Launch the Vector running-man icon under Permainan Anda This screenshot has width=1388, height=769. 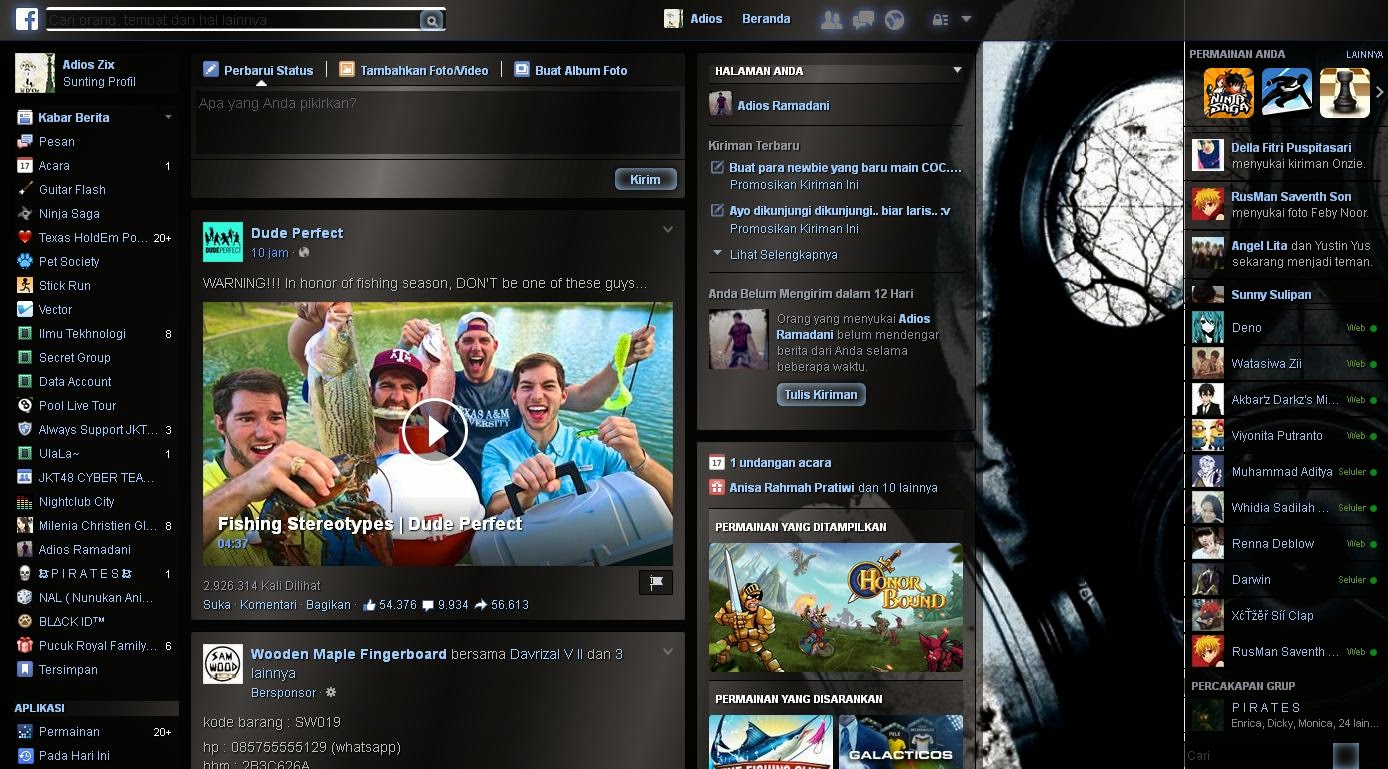pyautogui.click(x=1287, y=93)
